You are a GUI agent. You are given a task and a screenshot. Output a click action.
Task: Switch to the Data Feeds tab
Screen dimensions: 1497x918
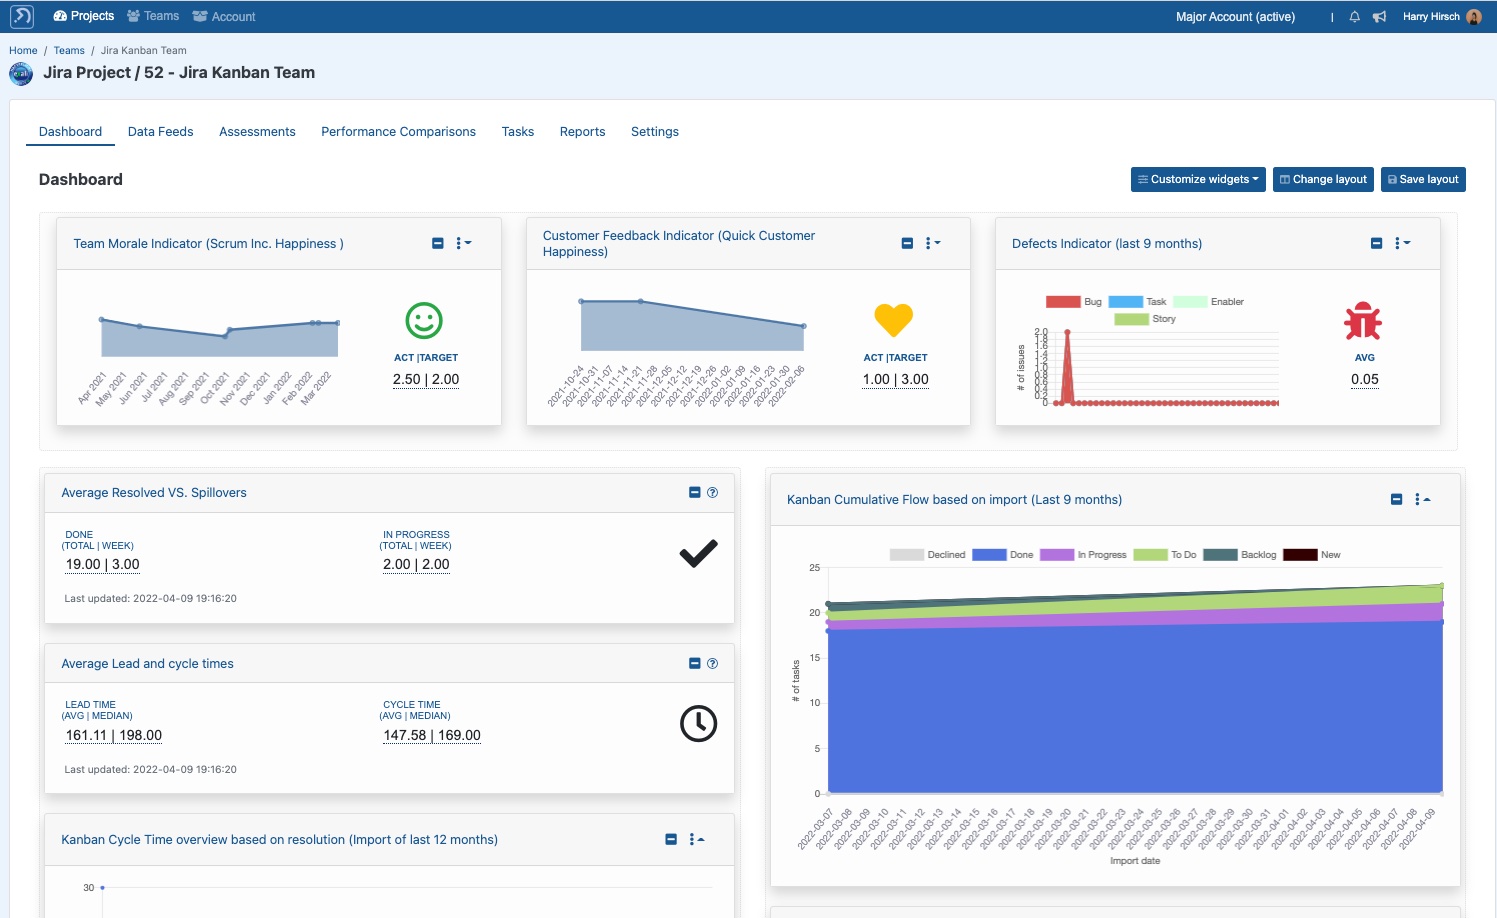pos(160,131)
